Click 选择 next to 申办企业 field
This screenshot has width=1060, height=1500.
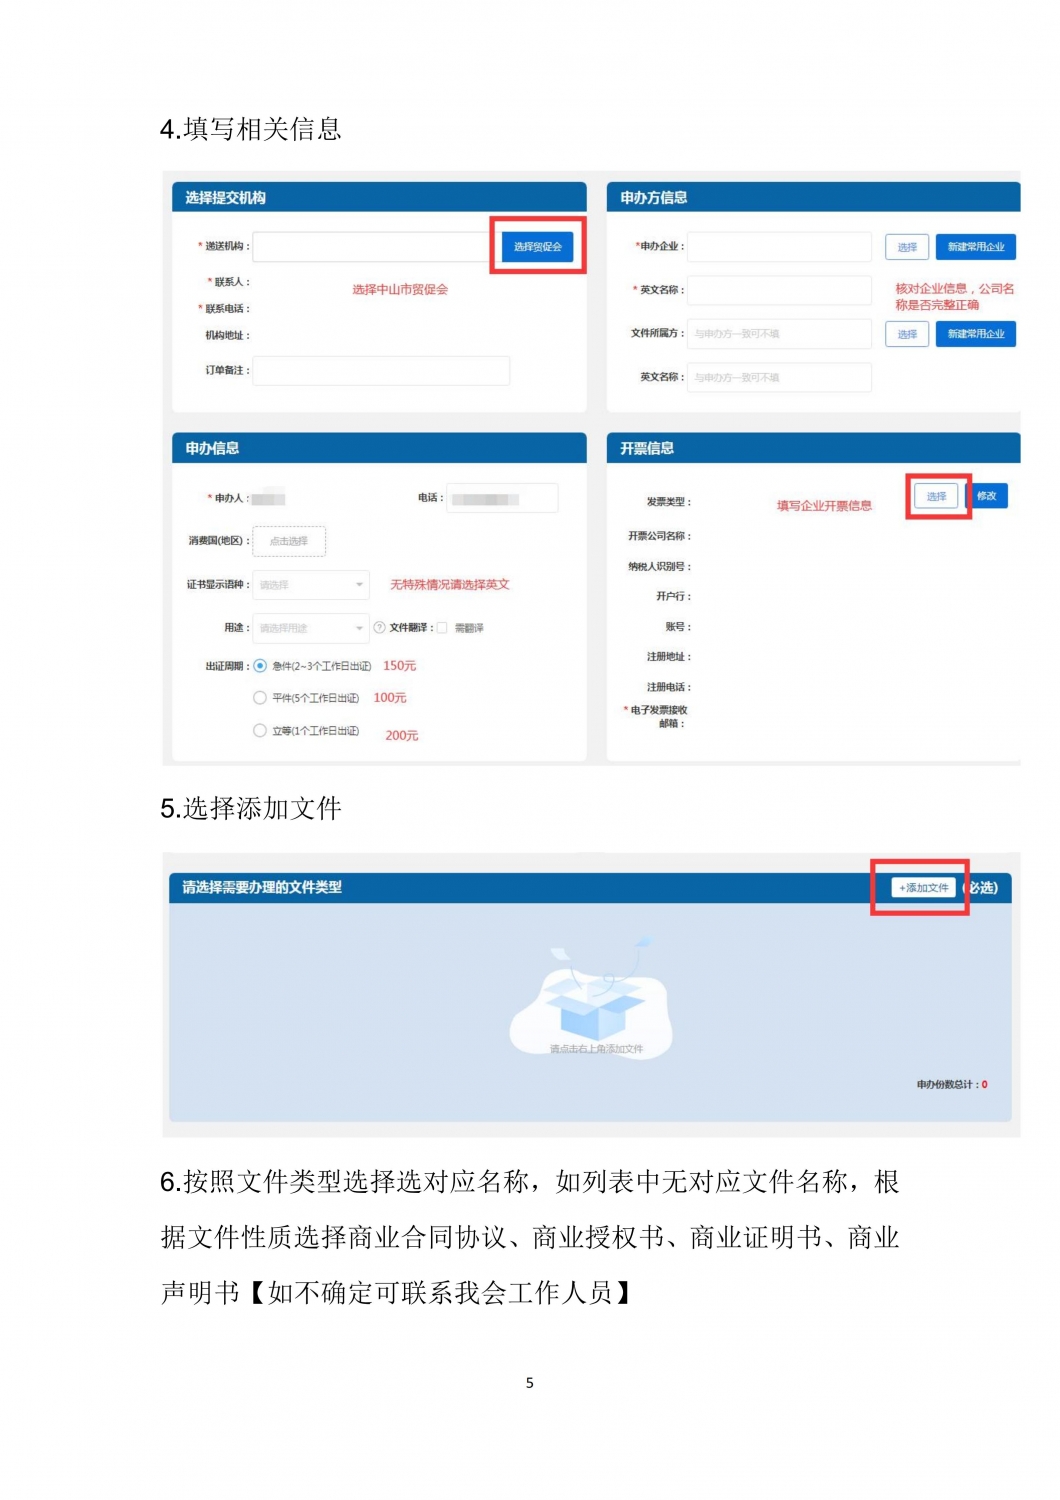[907, 247]
